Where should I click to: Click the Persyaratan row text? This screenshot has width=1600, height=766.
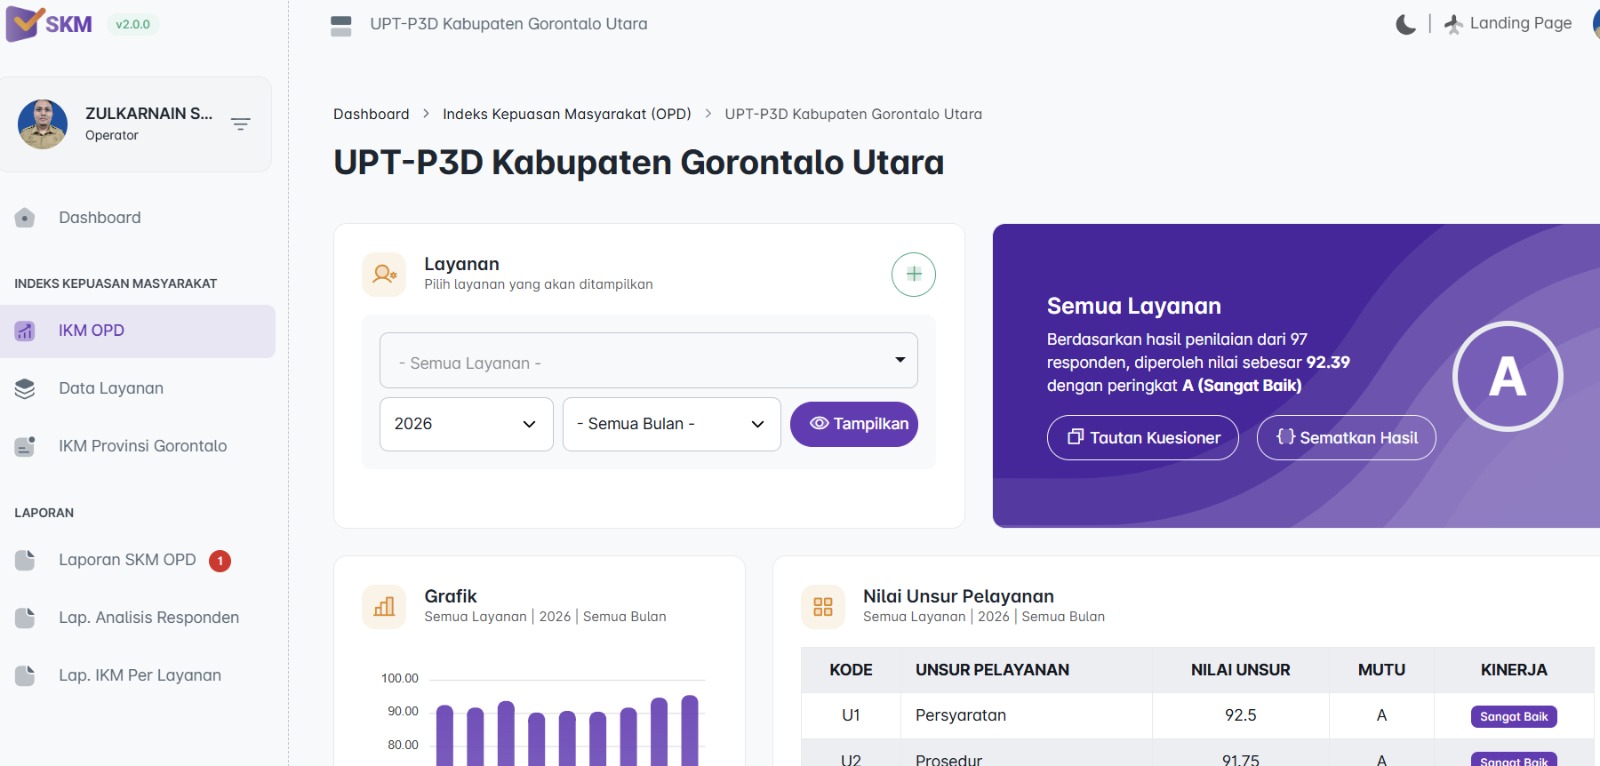pyautogui.click(x=961, y=715)
